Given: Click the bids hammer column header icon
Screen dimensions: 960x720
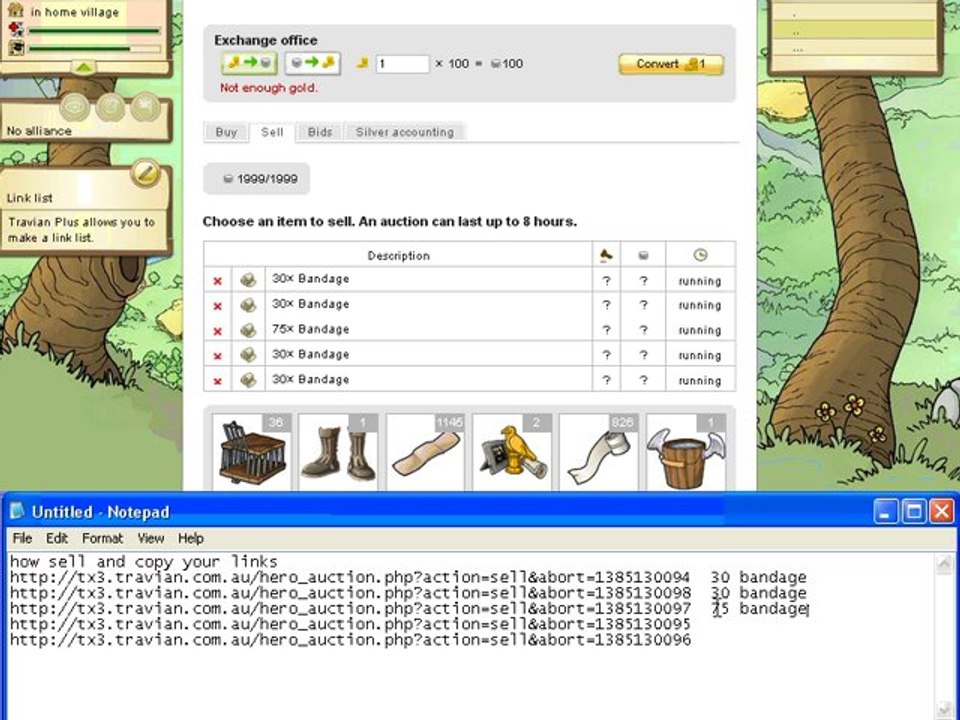Looking at the screenshot, I should (606, 255).
